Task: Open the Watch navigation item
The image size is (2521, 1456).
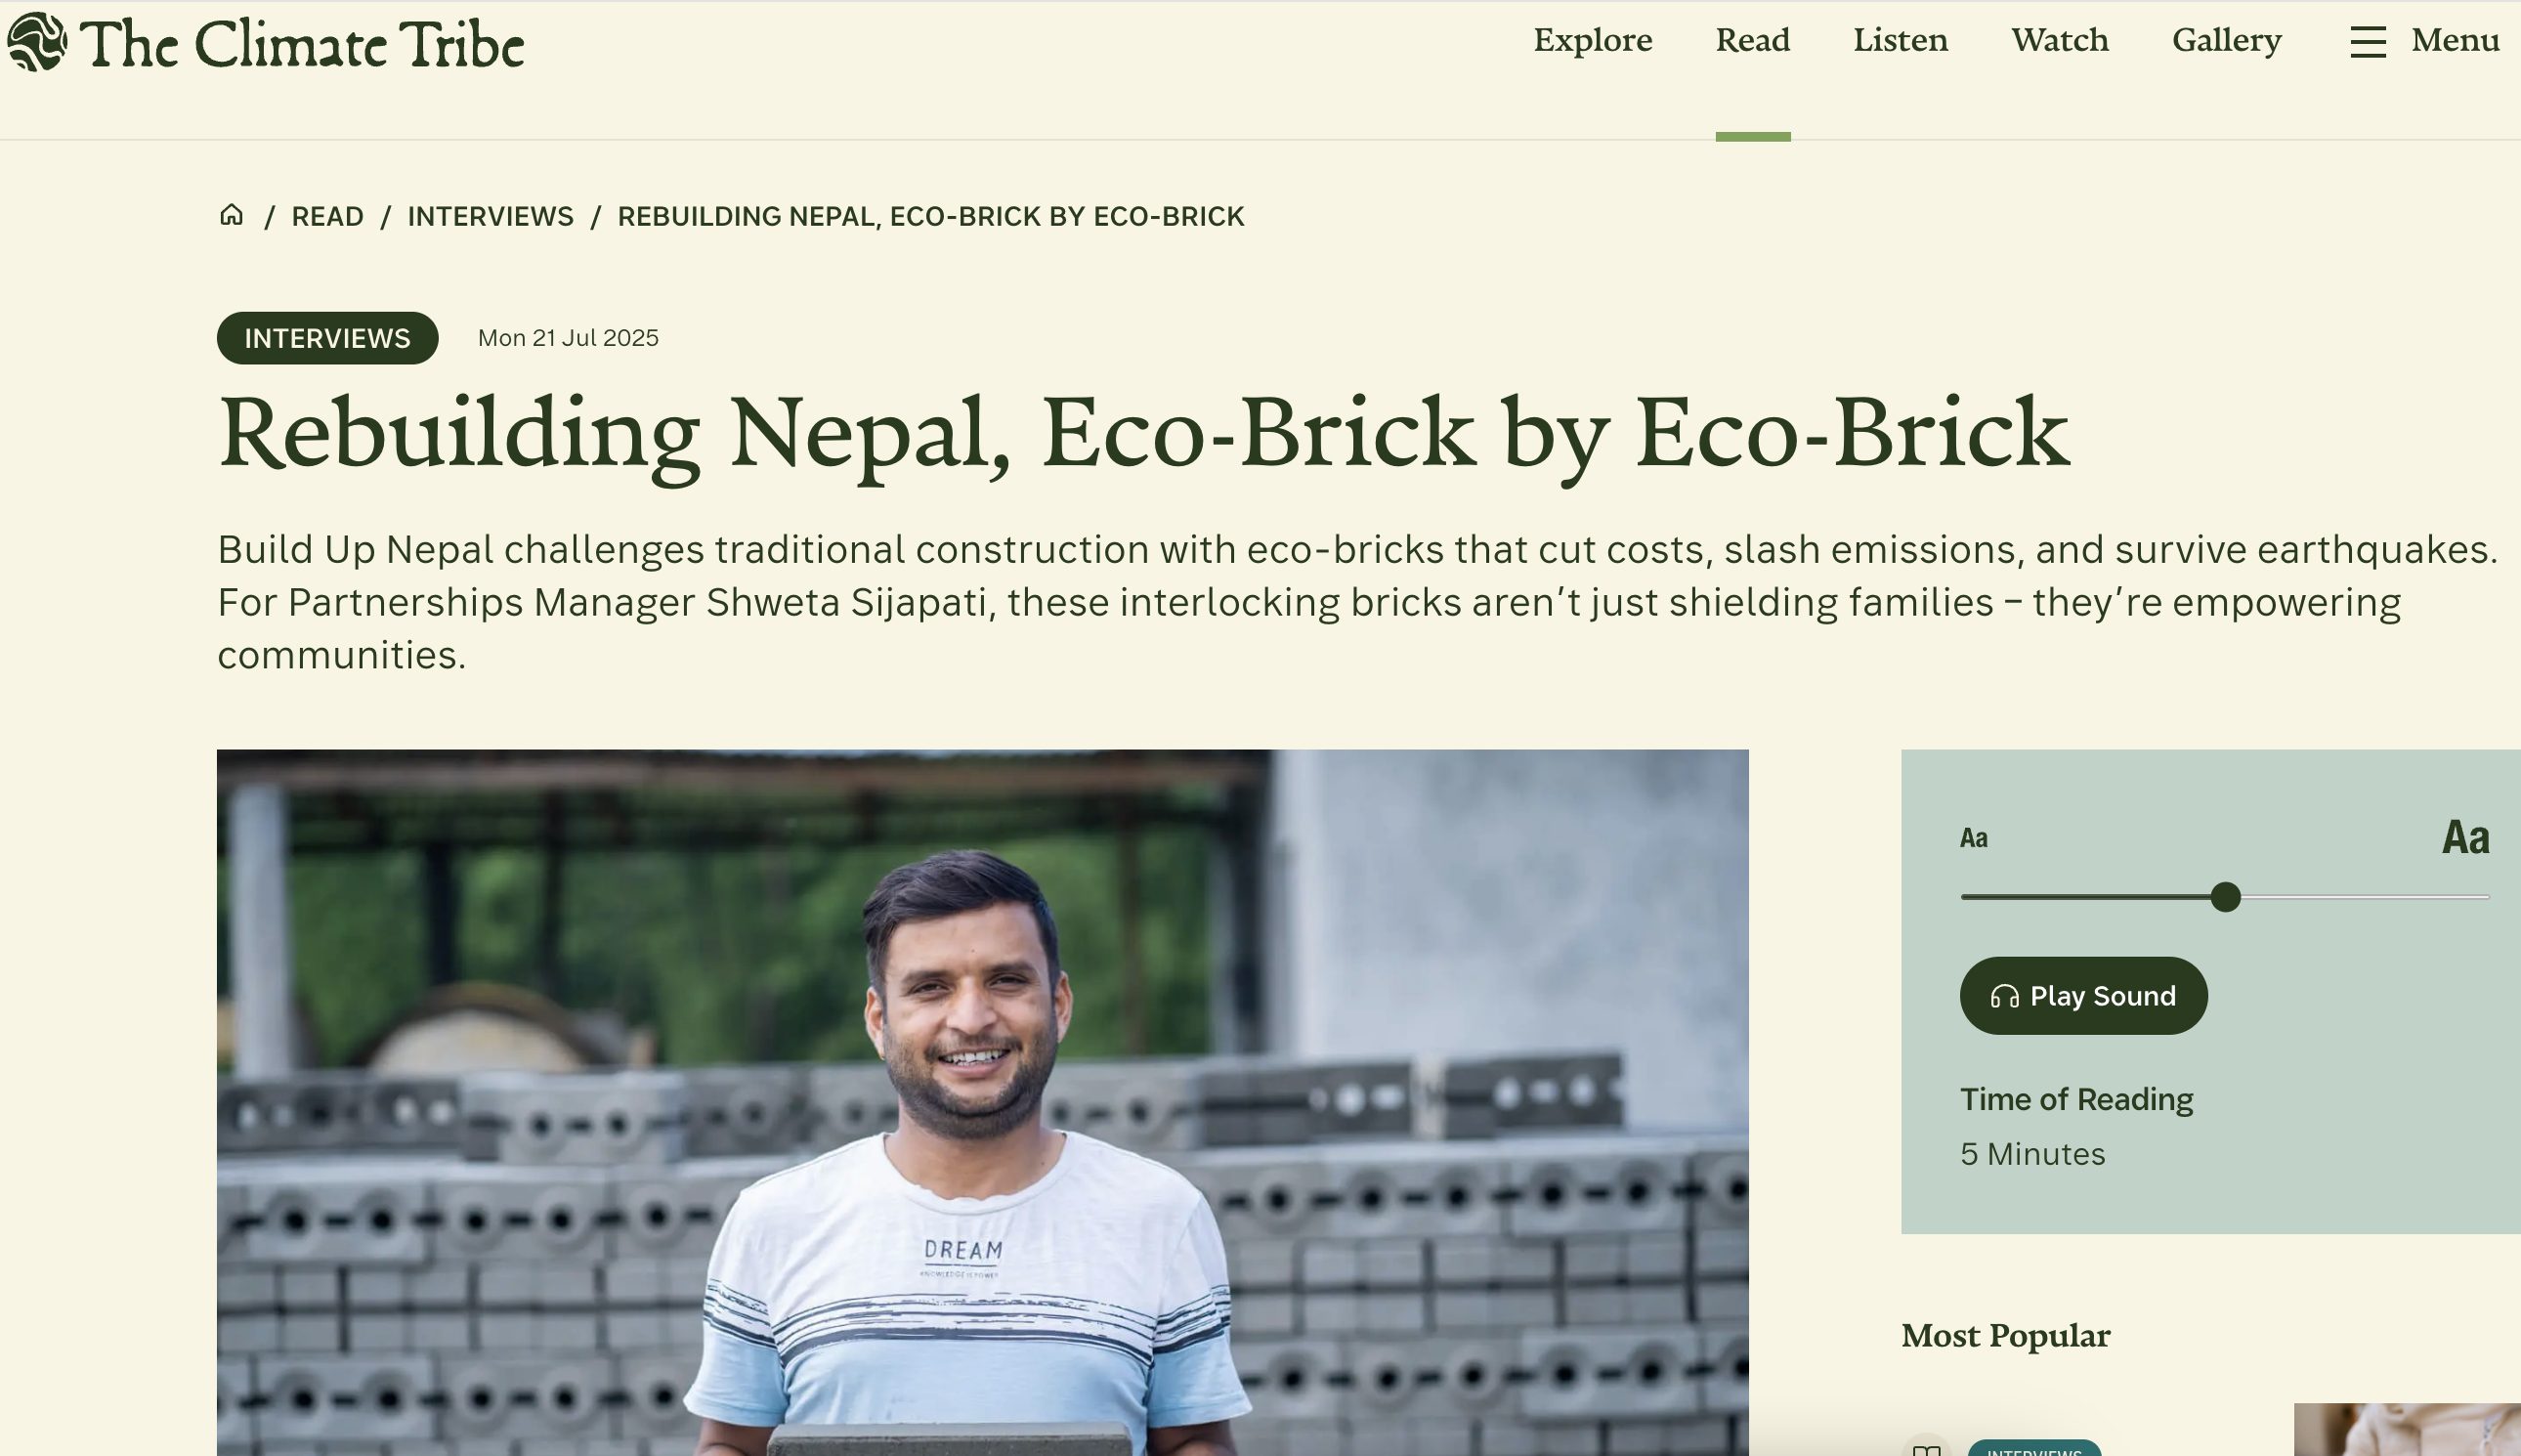Action: [2060, 40]
